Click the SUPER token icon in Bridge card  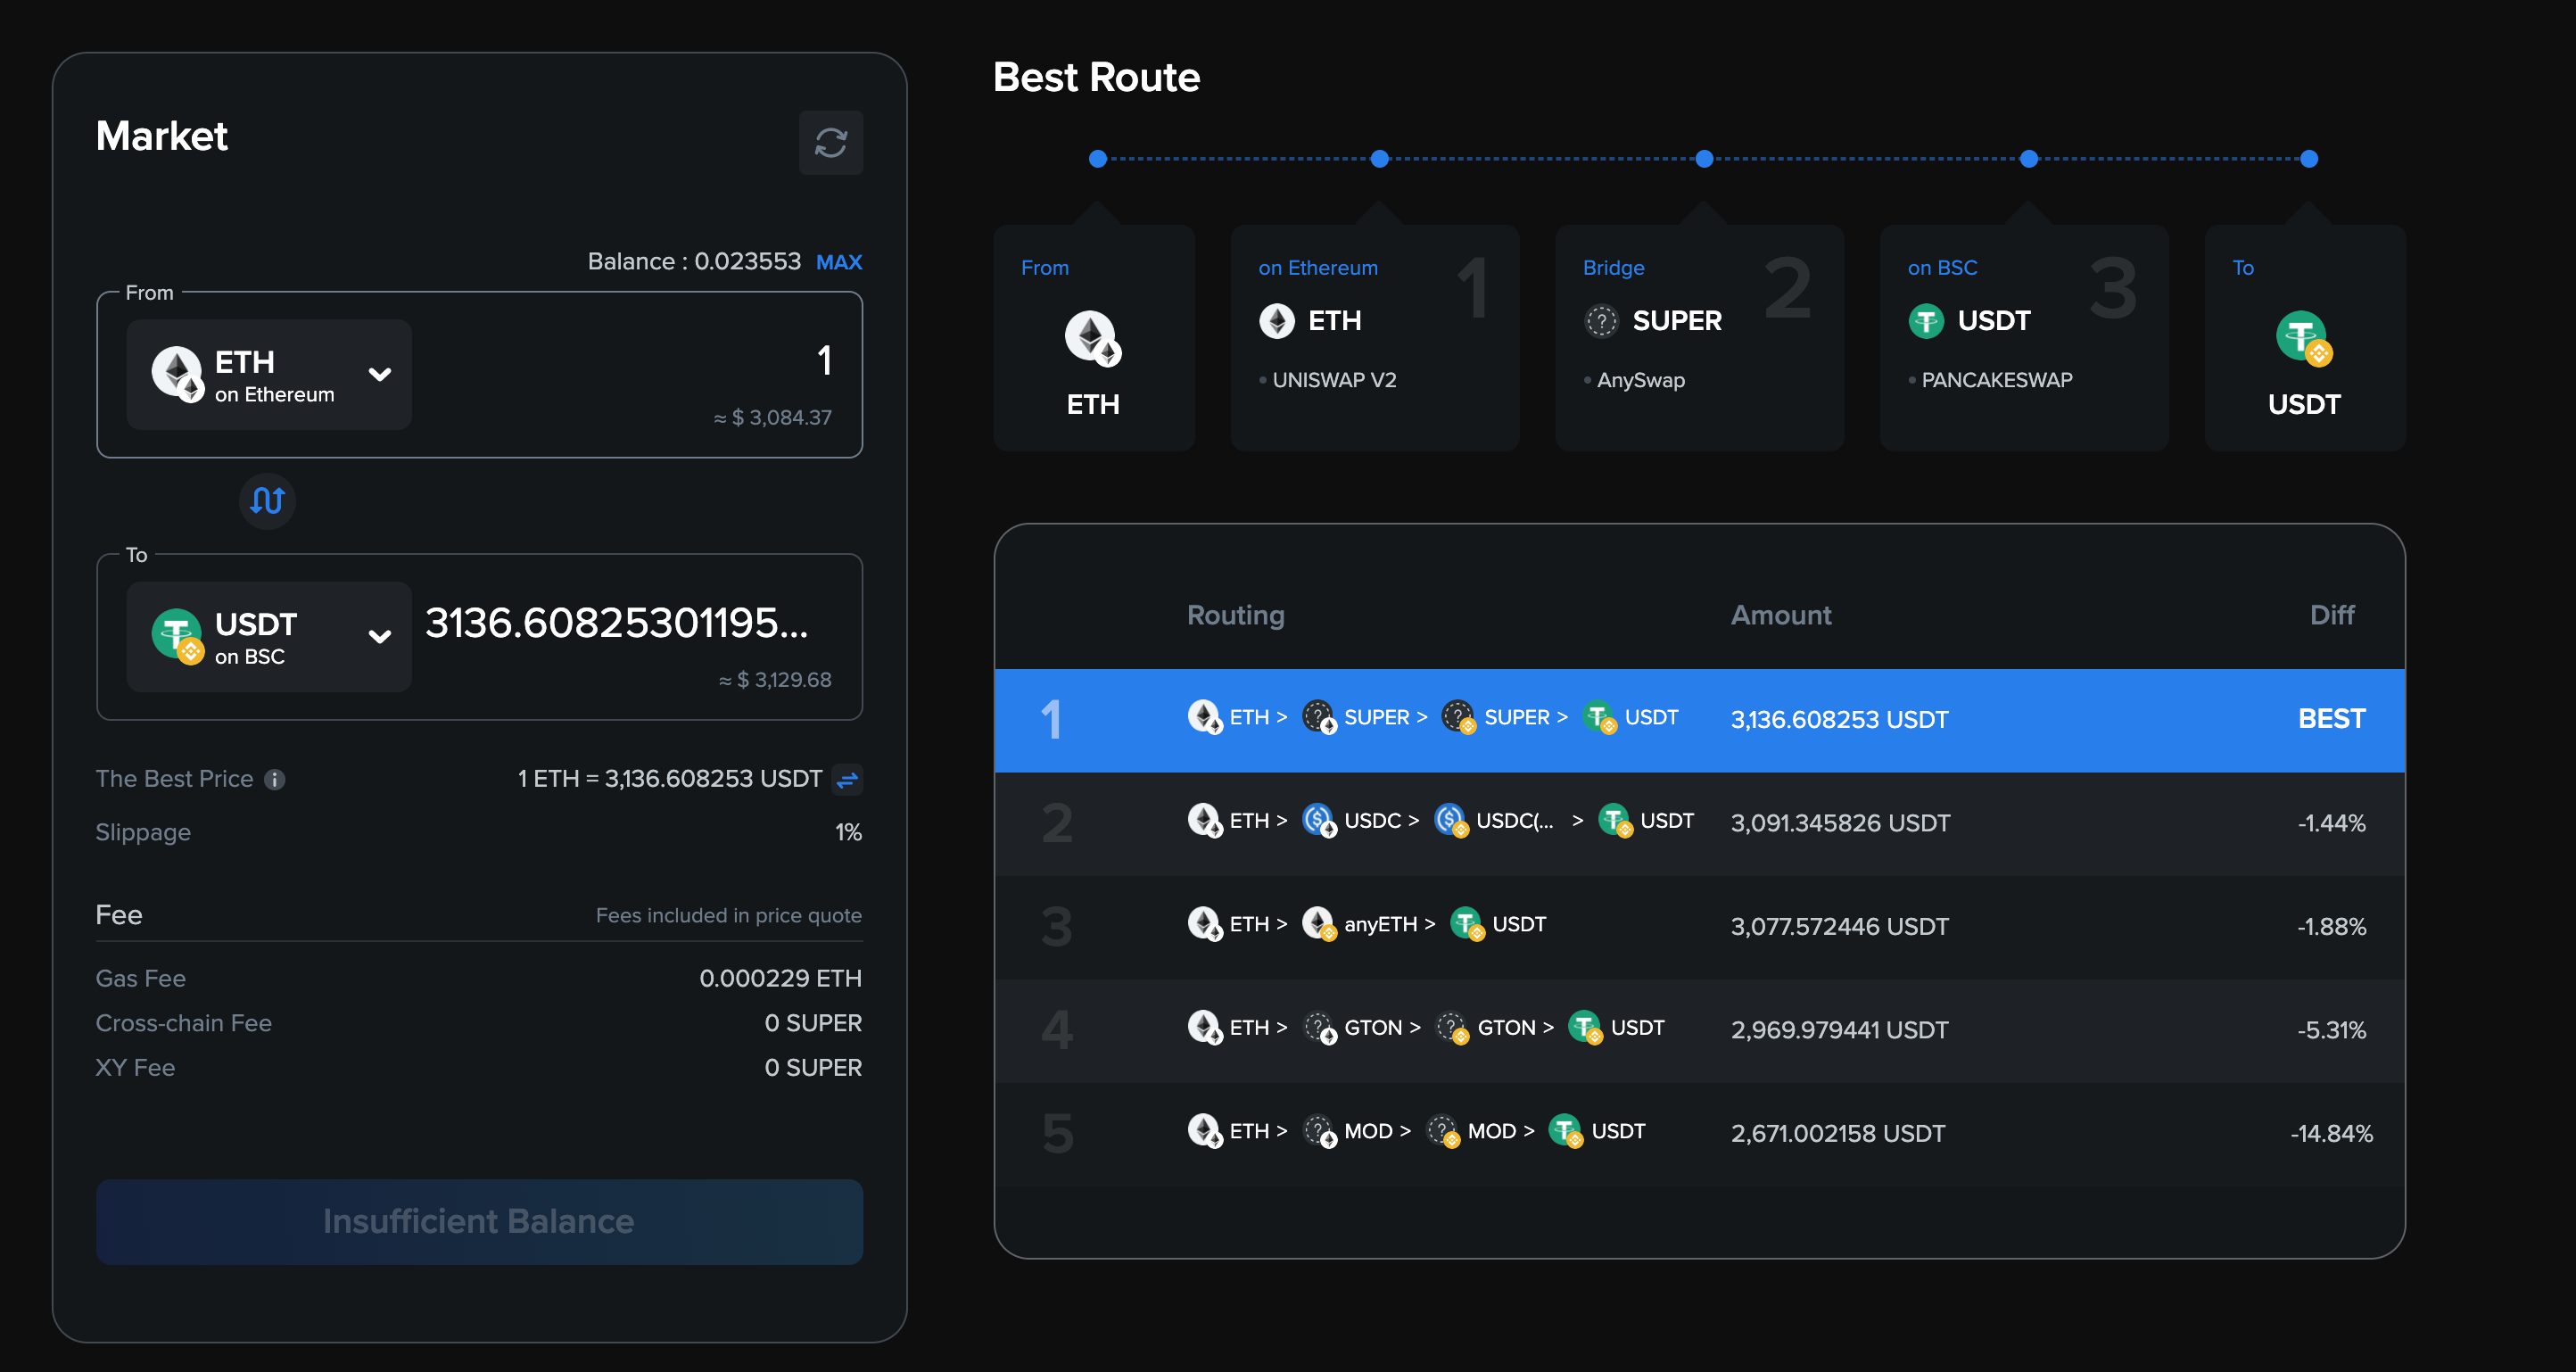click(x=1601, y=321)
